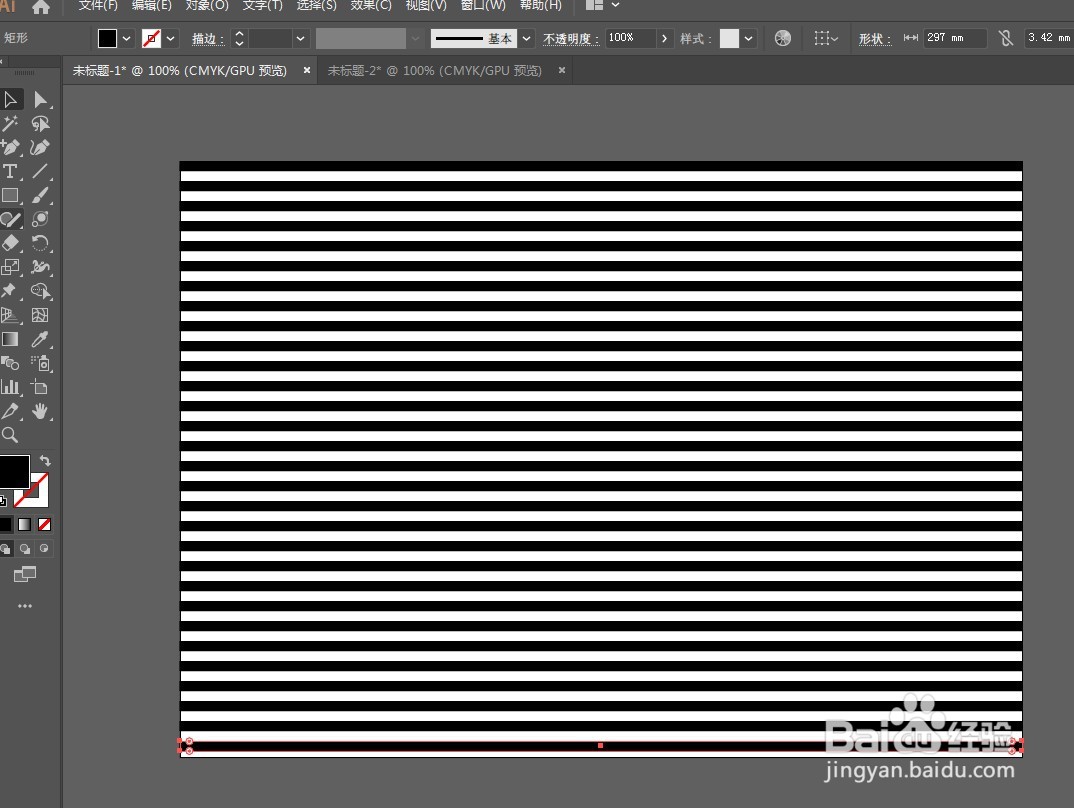1074x808 pixels.
Task: Select the Rectangle tool
Action: (10, 195)
